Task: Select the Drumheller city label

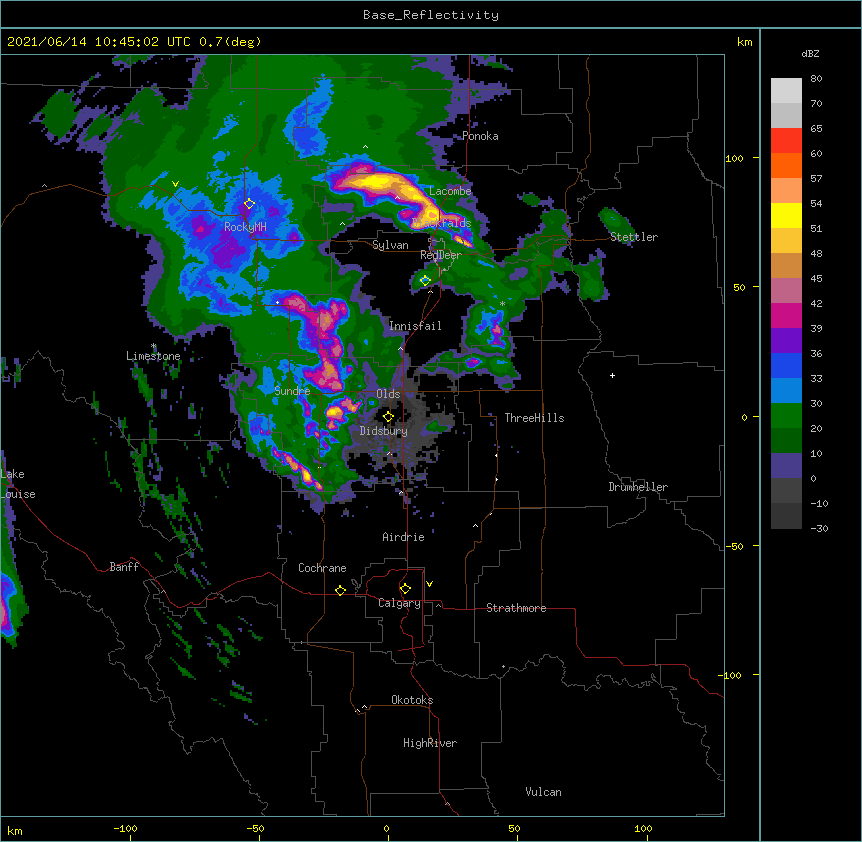Action: coord(638,487)
